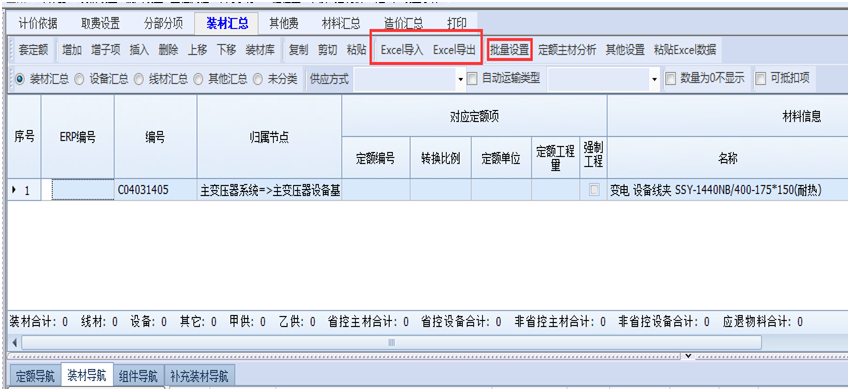The width and height of the screenshot is (850, 391).
Task: Select the 线材汇总 radio button
Action: [139, 79]
